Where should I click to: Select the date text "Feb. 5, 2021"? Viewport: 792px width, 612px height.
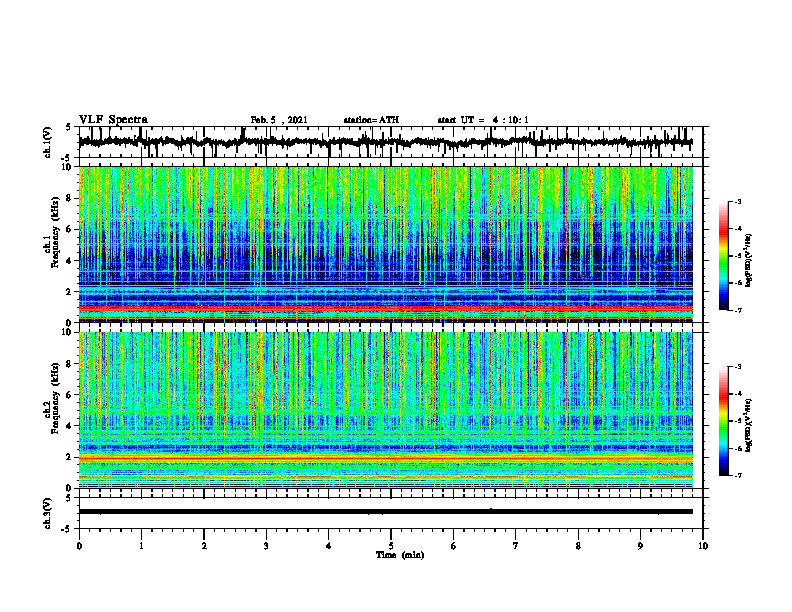click(279, 120)
